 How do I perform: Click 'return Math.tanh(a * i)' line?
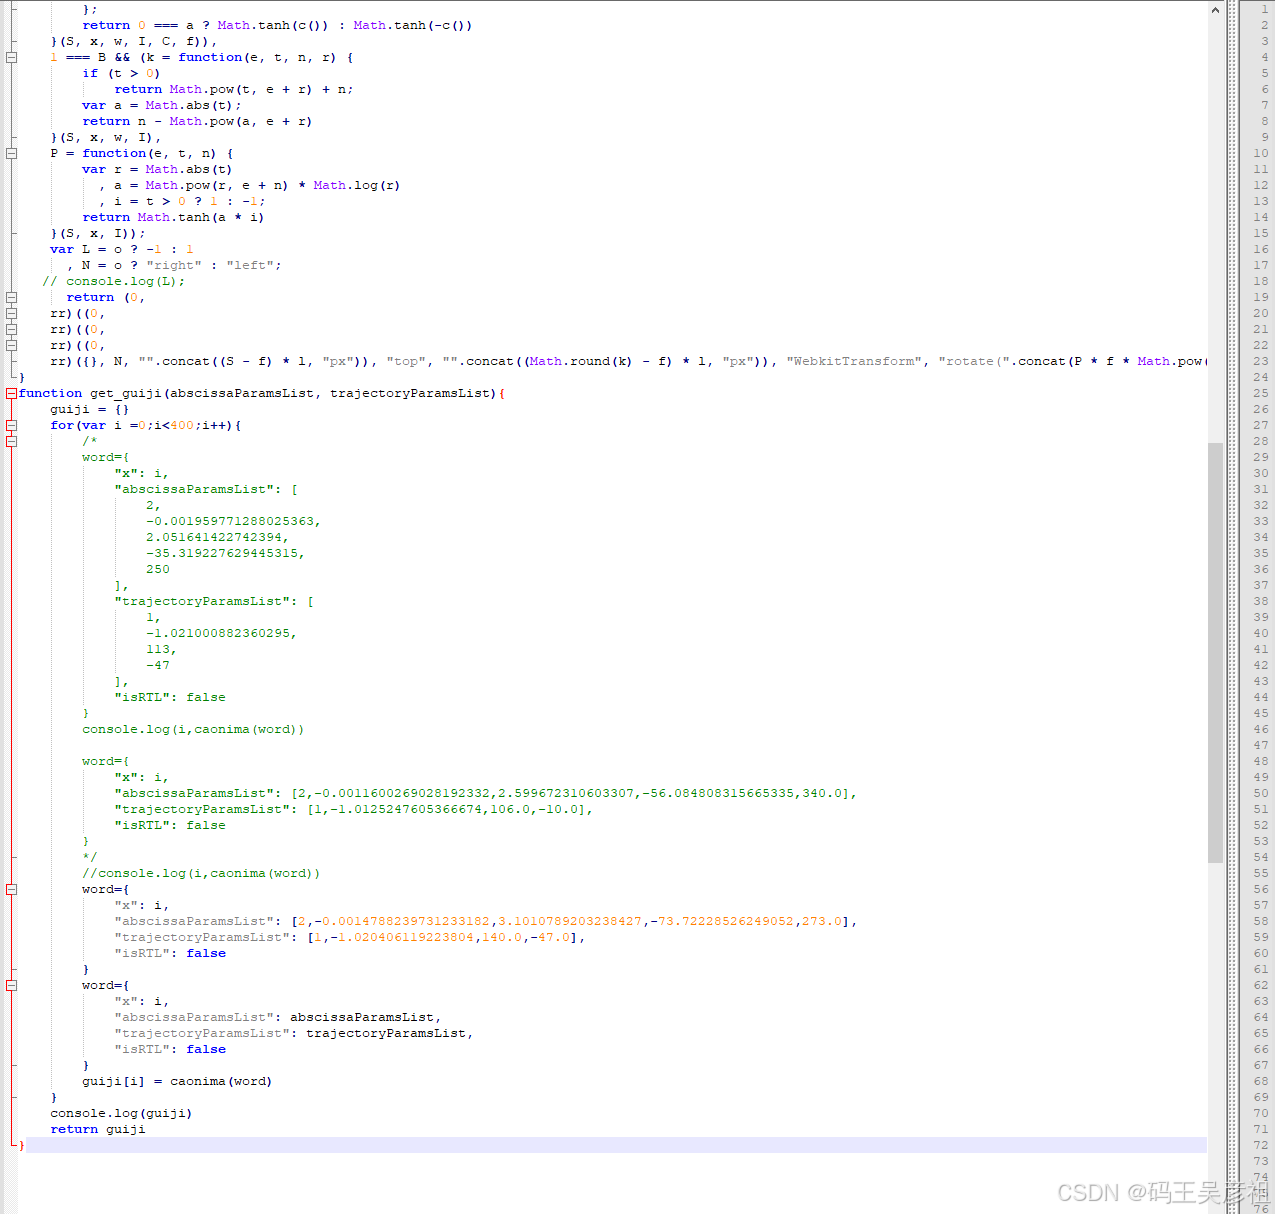(173, 217)
